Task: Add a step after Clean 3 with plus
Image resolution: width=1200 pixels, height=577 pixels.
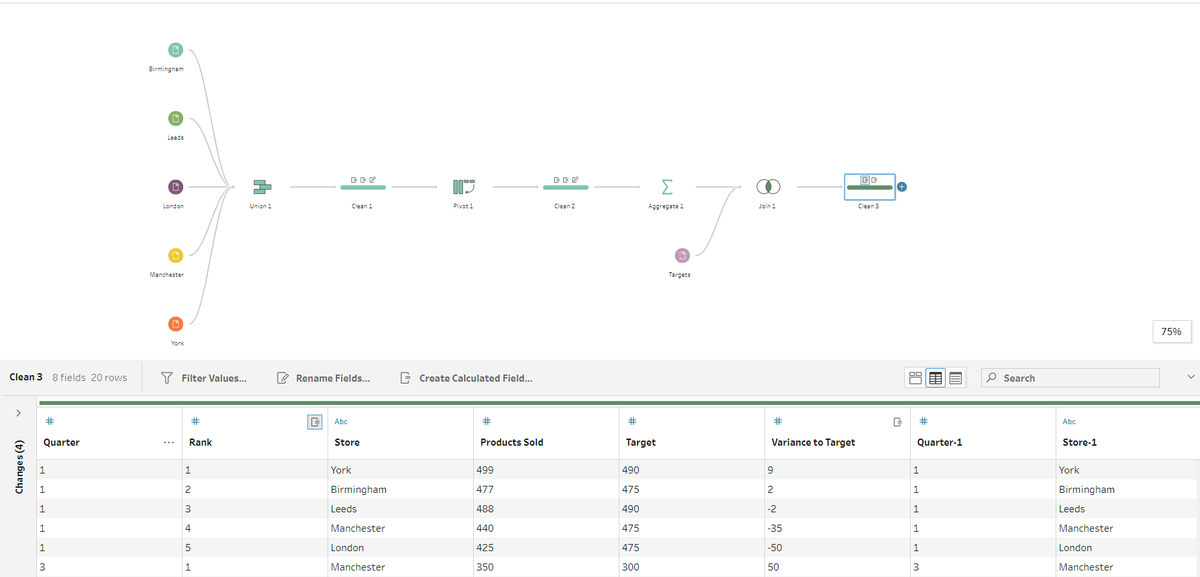Action: coord(902,186)
